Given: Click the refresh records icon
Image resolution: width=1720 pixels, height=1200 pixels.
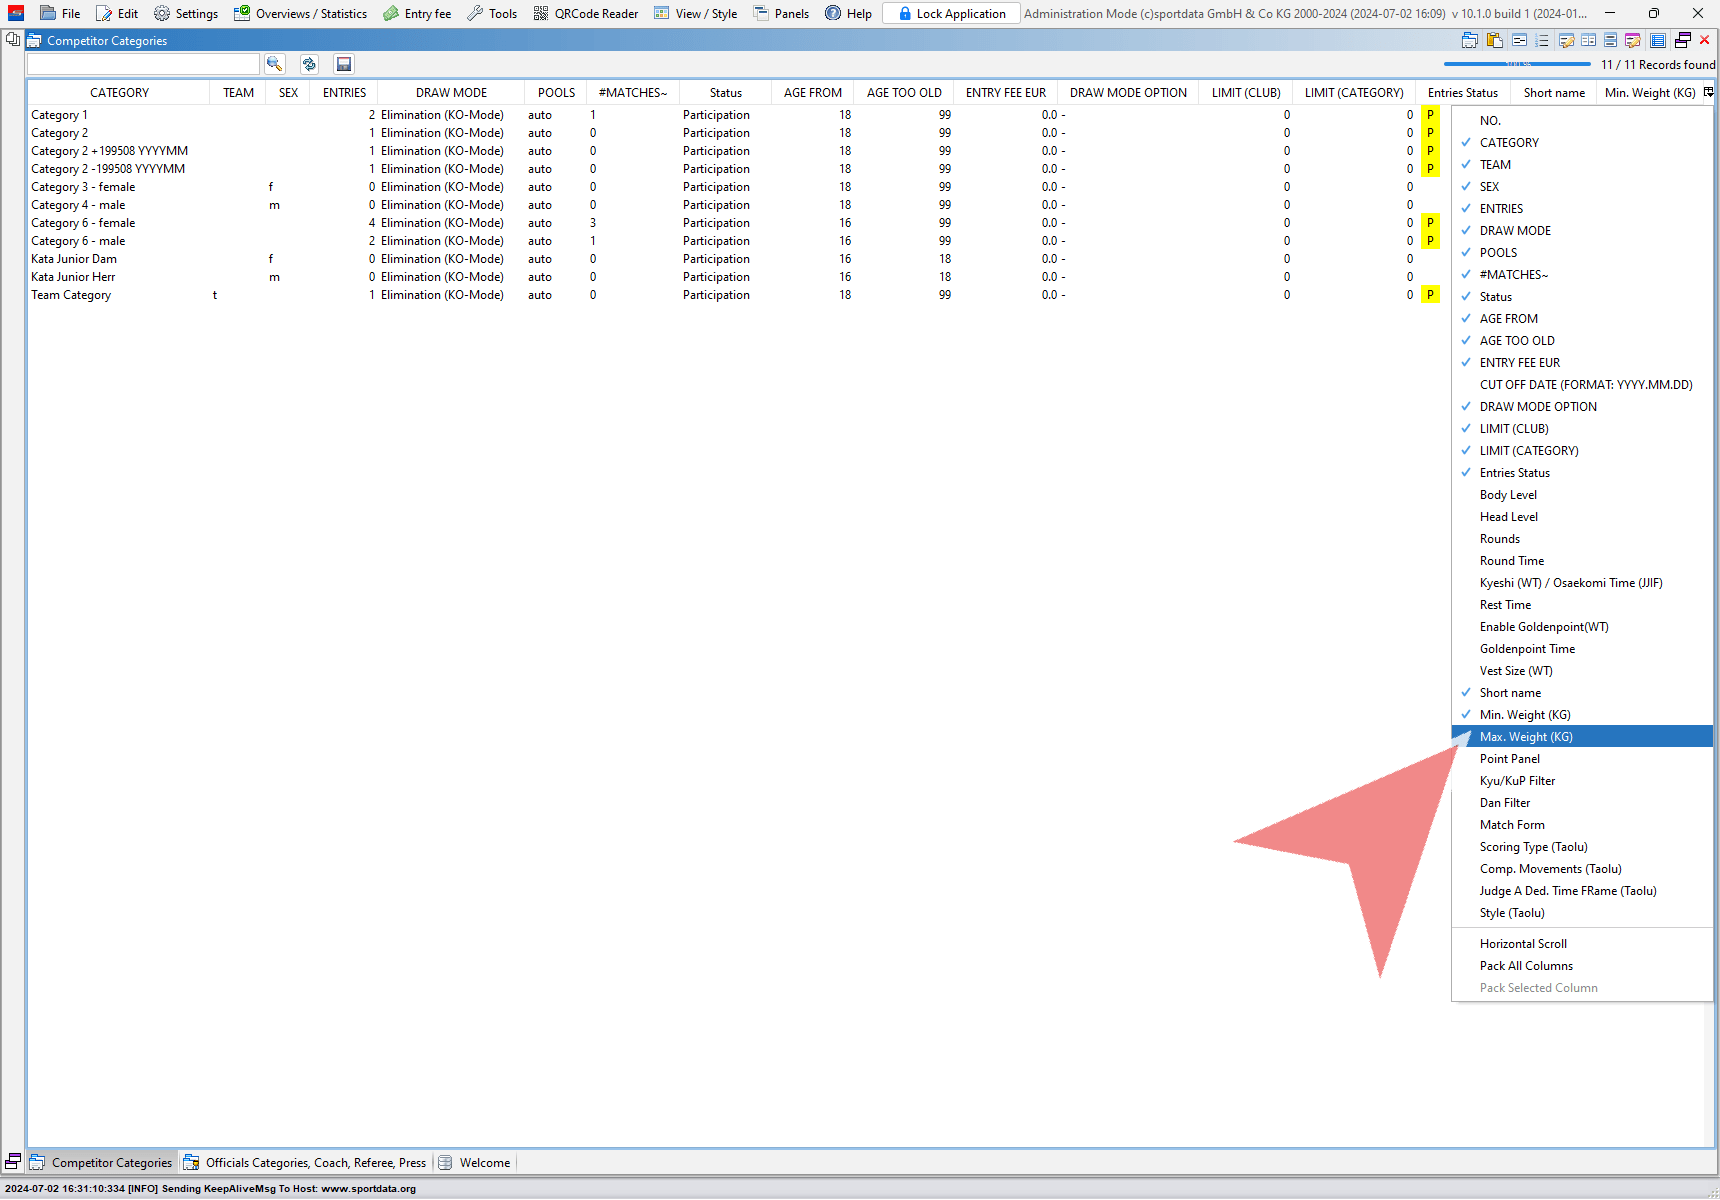Looking at the screenshot, I should [309, 64].
